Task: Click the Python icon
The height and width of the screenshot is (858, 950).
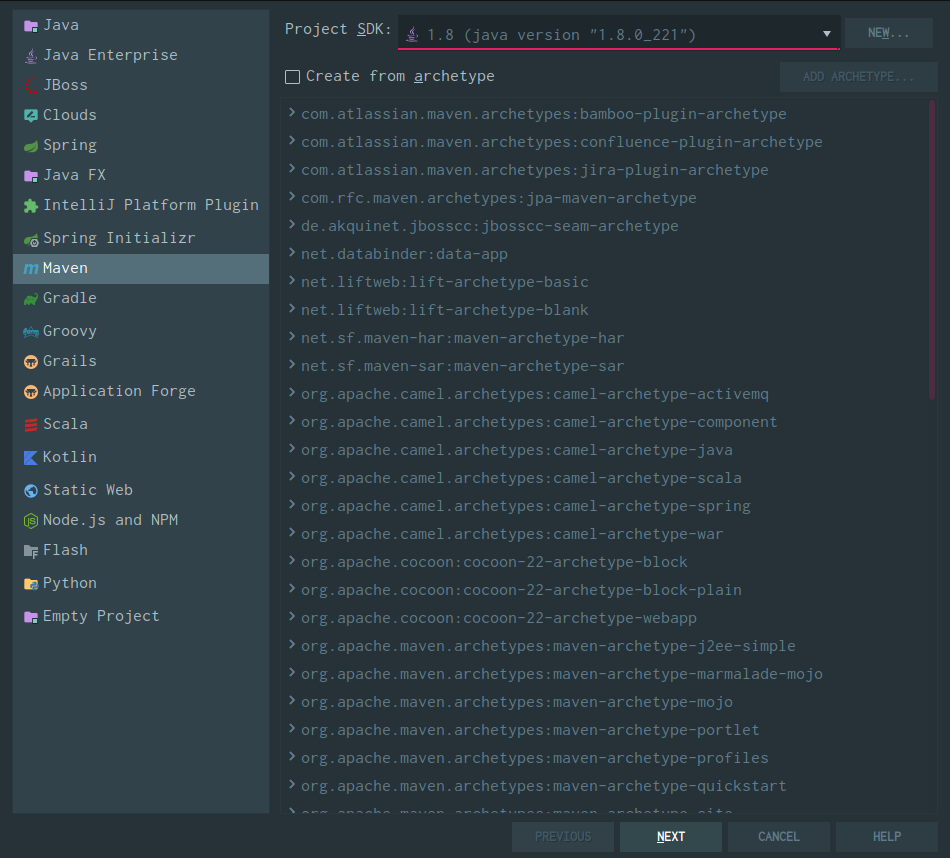Action: [31, 584]
